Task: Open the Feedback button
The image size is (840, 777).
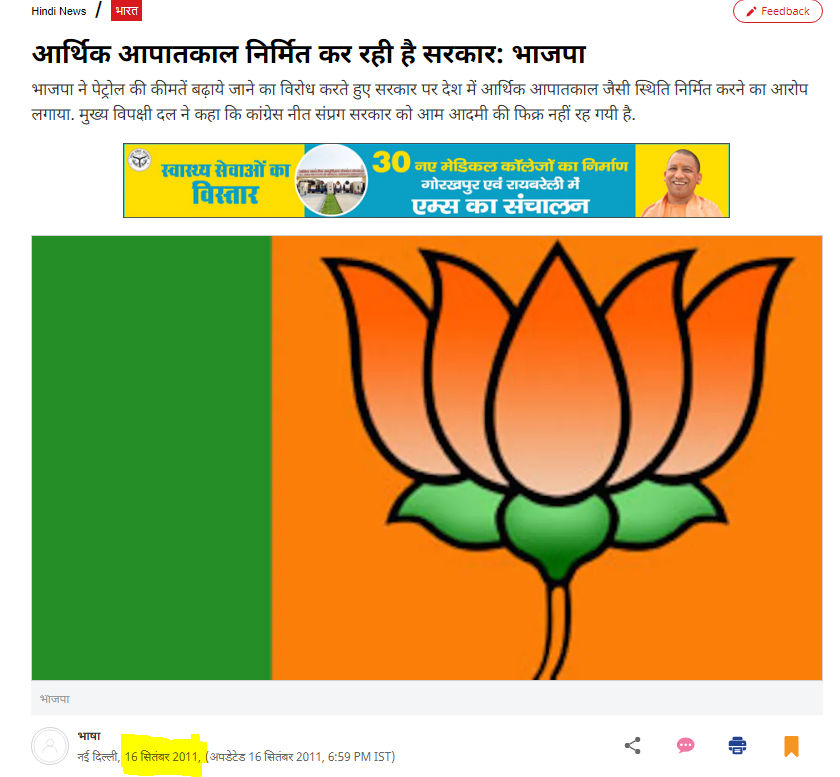Action: coord(777,11)
